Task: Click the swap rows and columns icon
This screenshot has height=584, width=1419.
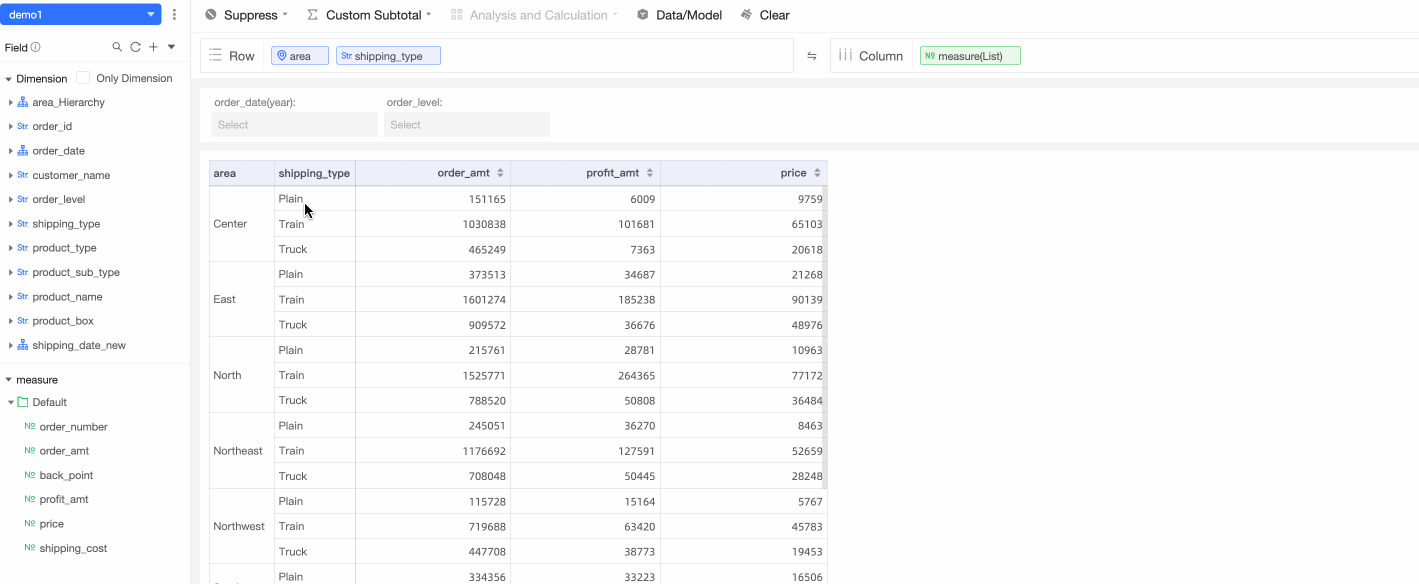Action: [x=812, y=56]
